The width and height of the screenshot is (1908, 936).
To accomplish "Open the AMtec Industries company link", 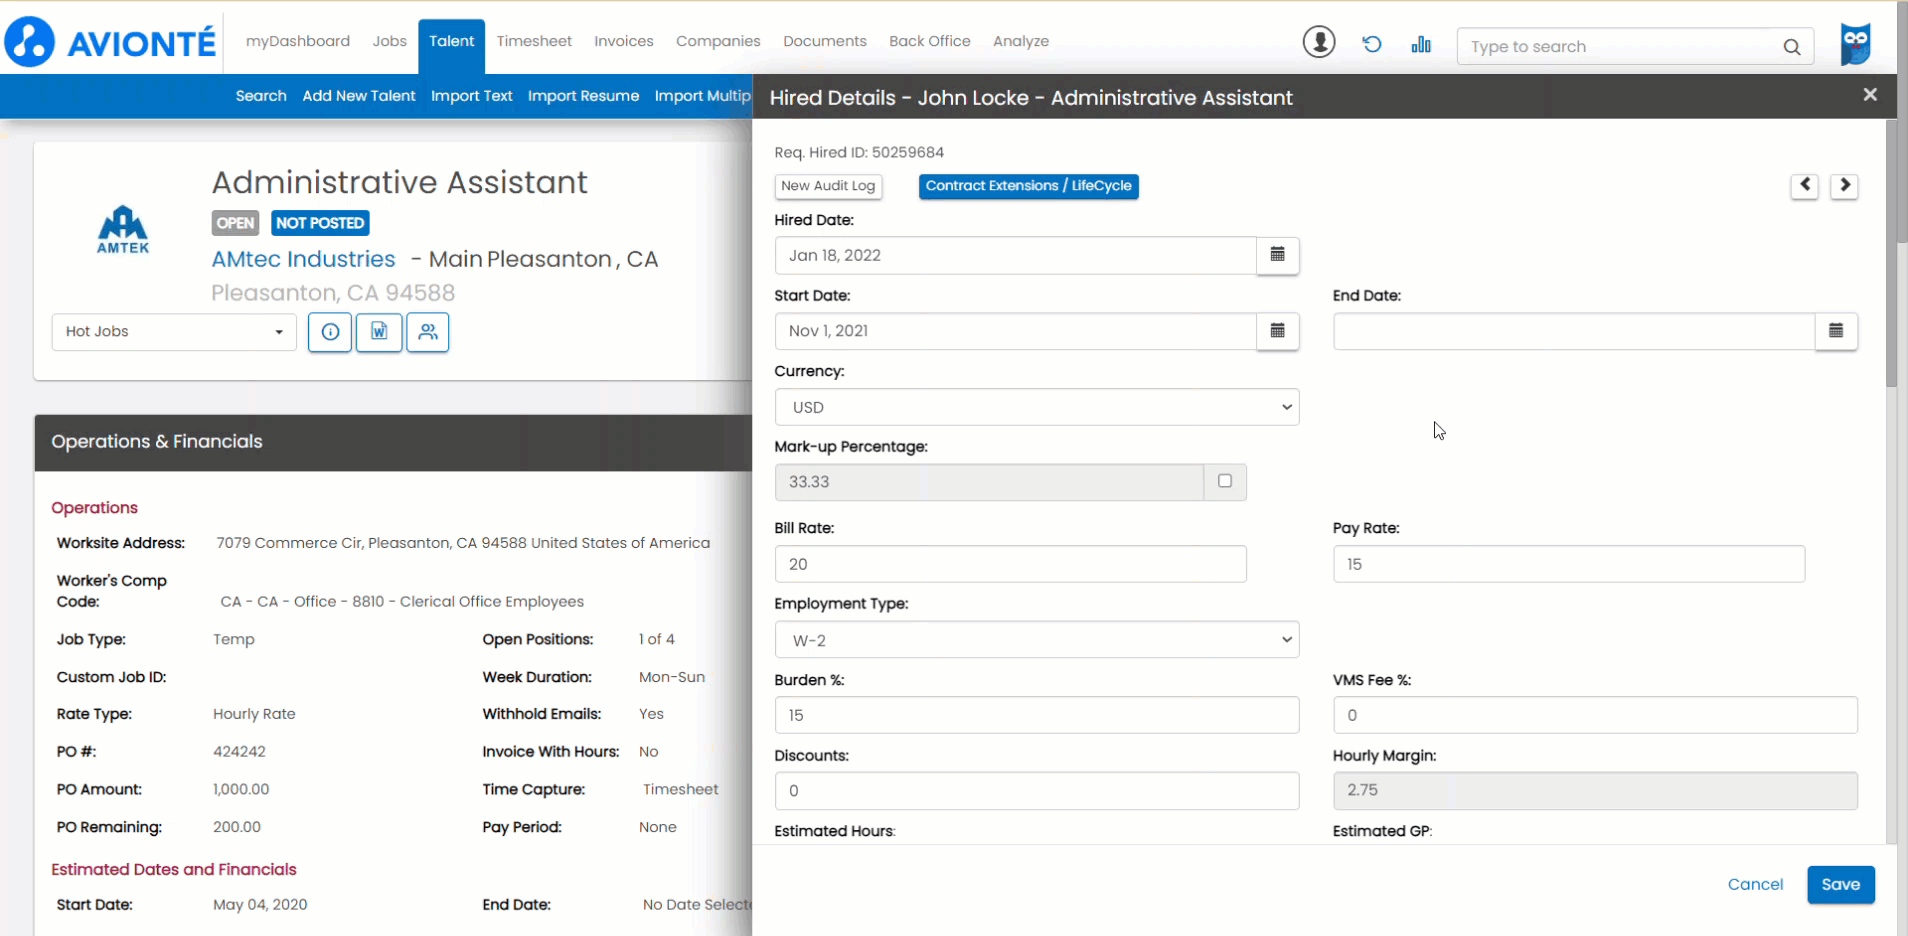I will (x=304, y=259).
